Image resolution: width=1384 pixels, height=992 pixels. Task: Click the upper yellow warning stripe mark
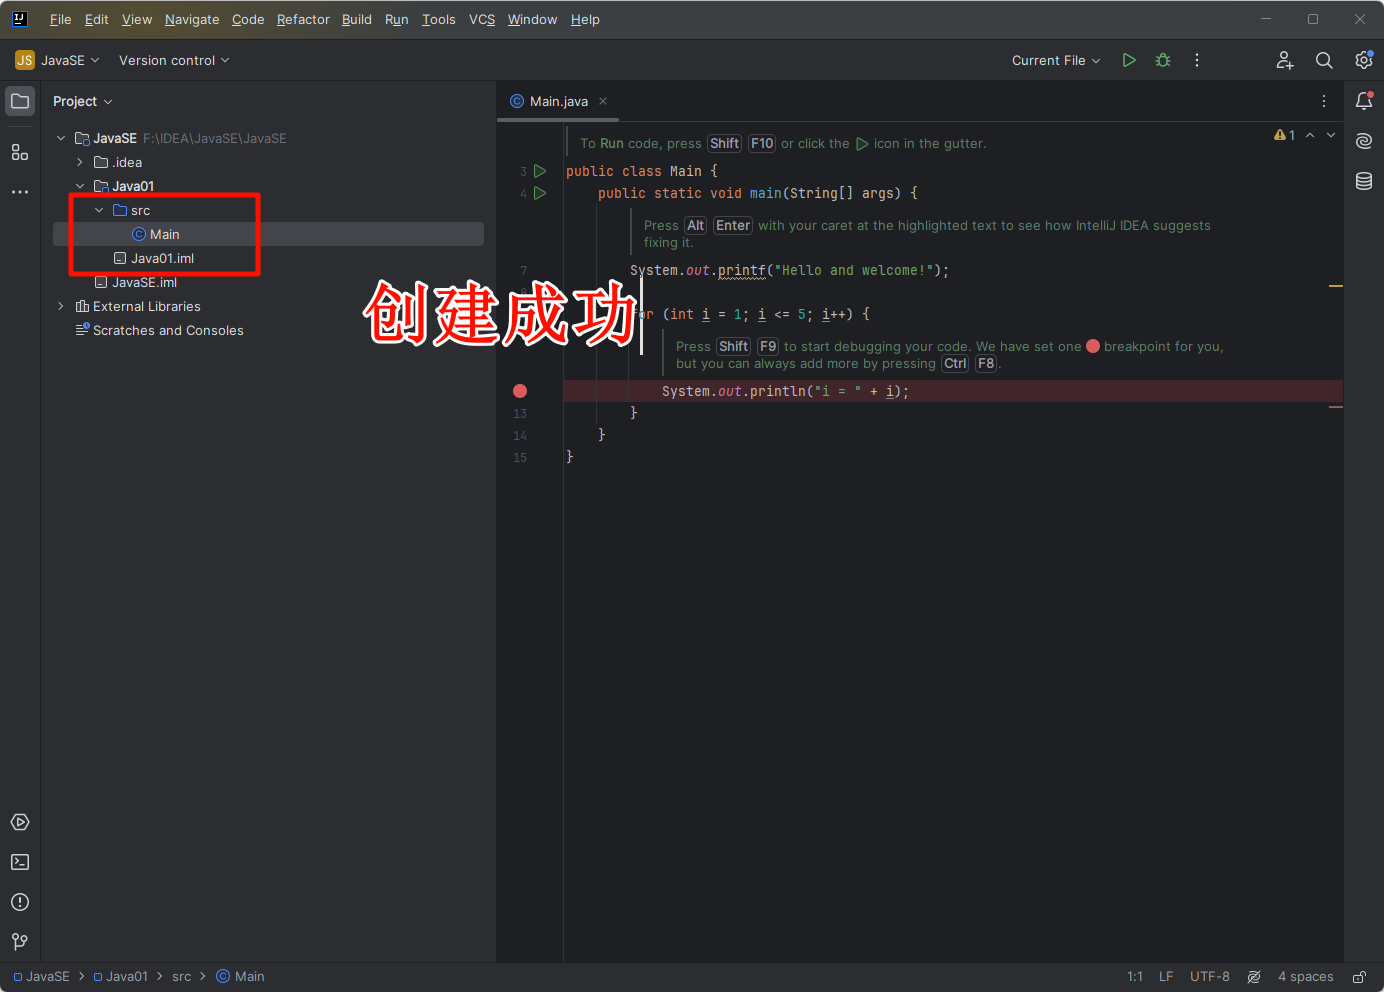(x=1336, y=286)
